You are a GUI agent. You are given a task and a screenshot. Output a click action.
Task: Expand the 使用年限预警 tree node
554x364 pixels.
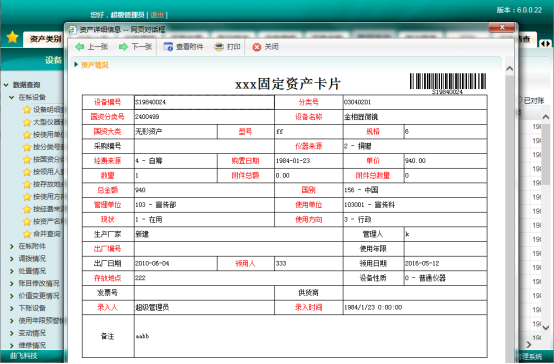pyautogui.click(x=12, y=321)
